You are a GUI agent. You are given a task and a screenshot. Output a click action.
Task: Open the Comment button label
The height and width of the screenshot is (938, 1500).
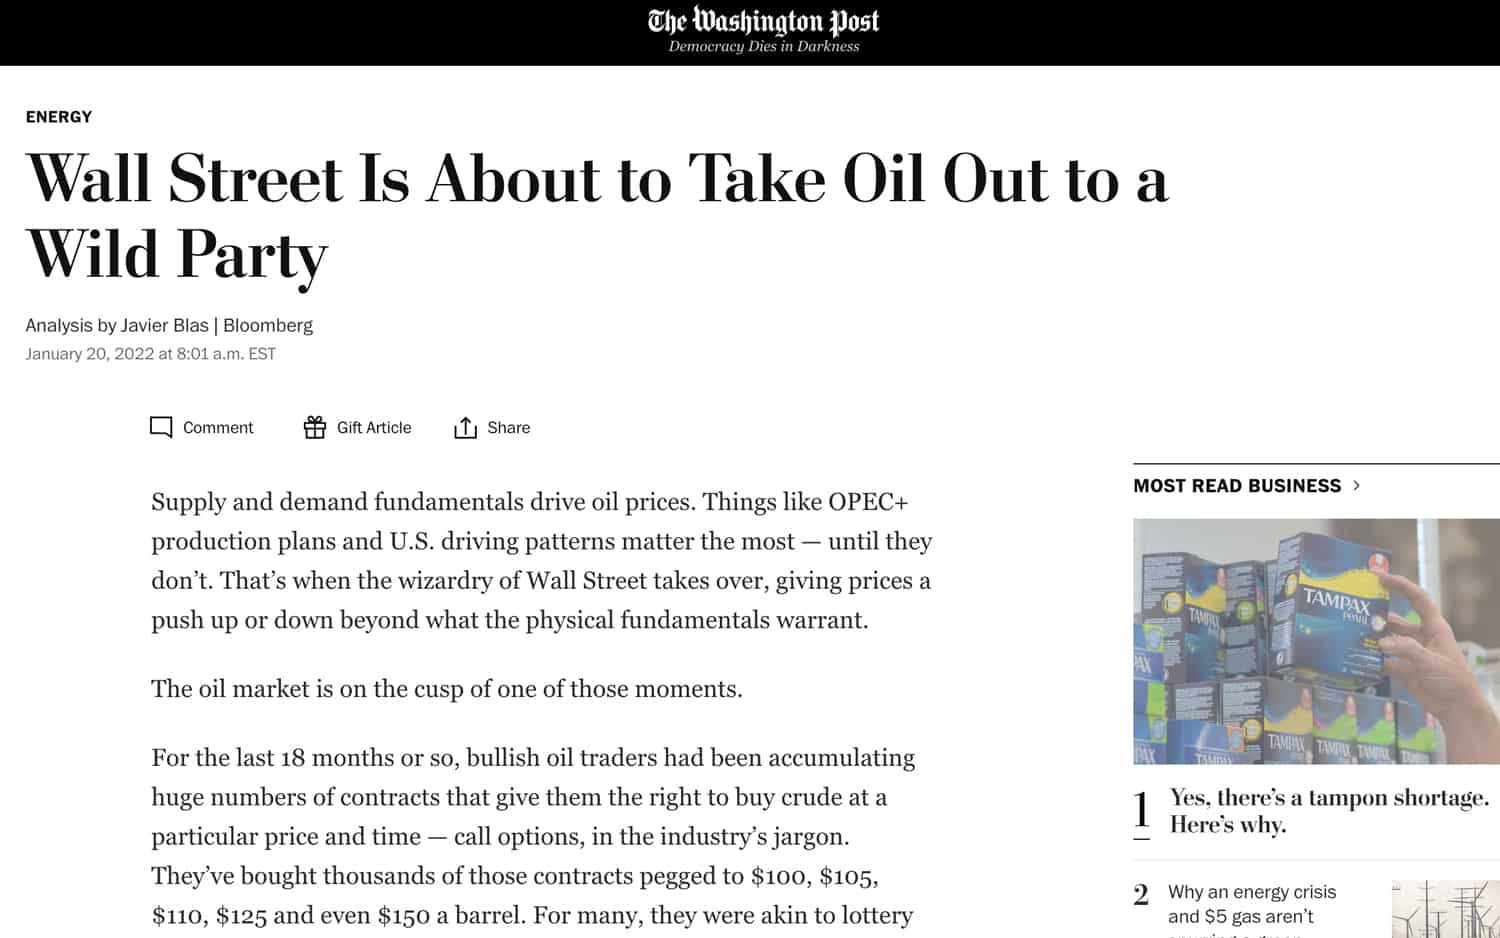tap(218, 428)
